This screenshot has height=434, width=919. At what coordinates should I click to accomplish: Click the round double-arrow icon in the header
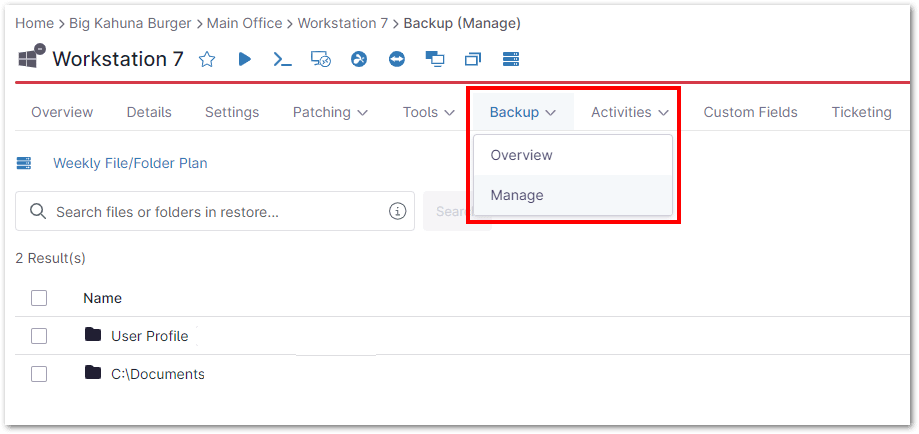pyautogui.click(x=397, y=60)
